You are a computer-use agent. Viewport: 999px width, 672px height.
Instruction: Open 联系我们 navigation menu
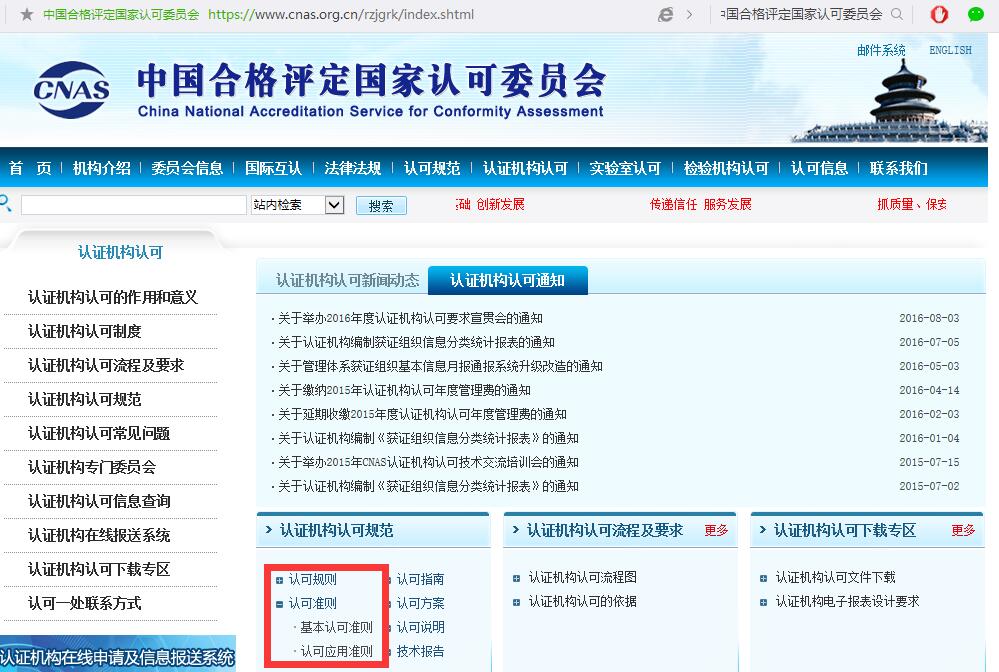coord(898,168)
